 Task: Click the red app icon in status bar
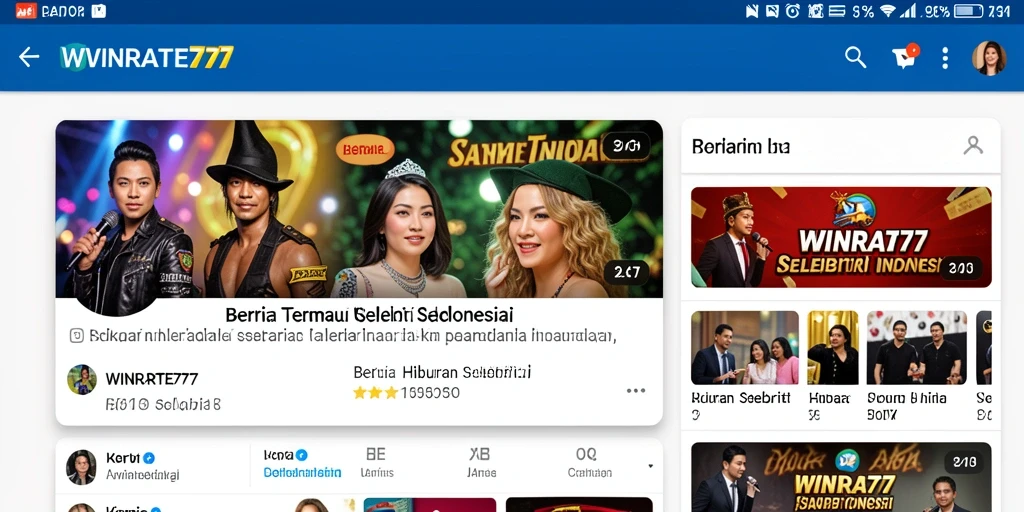point(26,11)
